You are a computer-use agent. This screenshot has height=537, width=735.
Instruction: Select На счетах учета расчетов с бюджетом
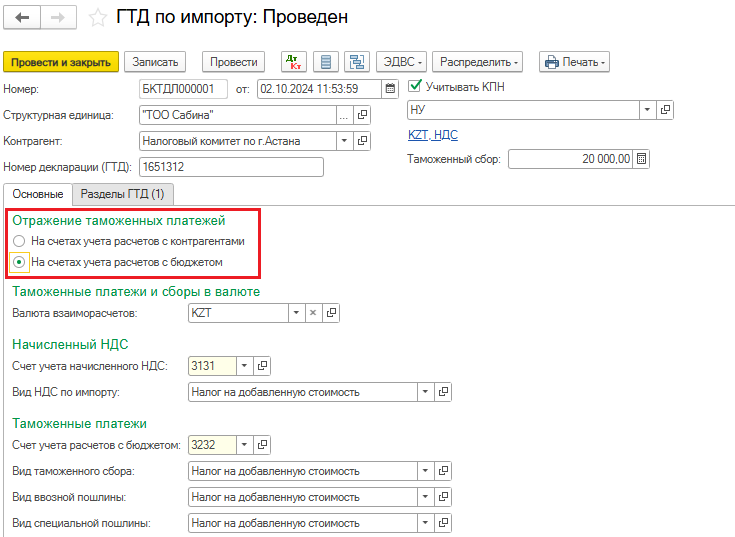coord(19,262)
